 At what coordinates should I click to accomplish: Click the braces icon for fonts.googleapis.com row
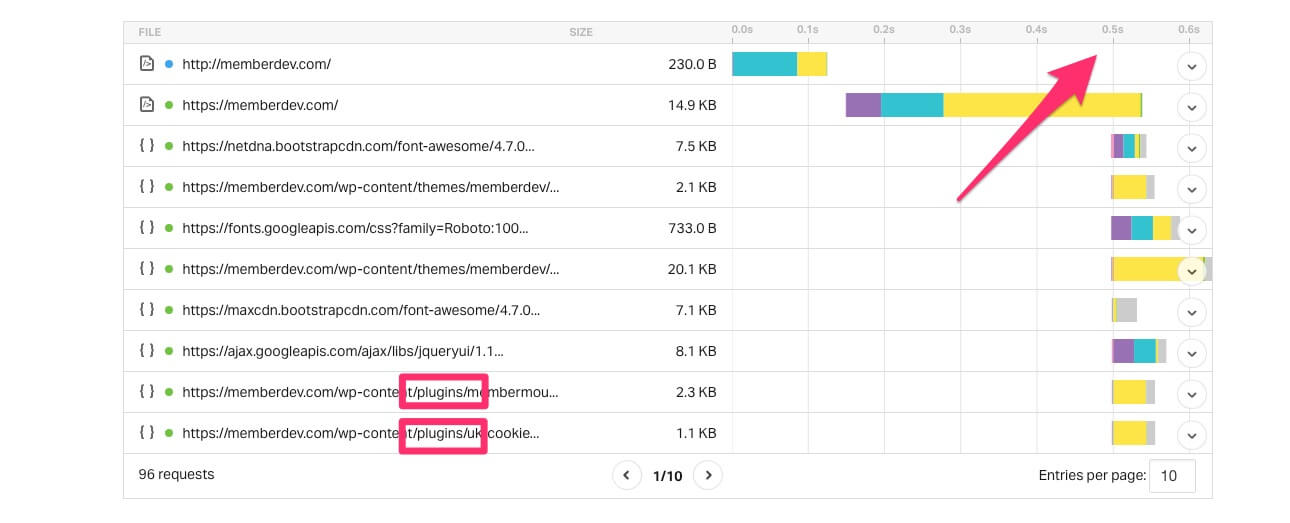pyautogui.click(x=146, y=227)
